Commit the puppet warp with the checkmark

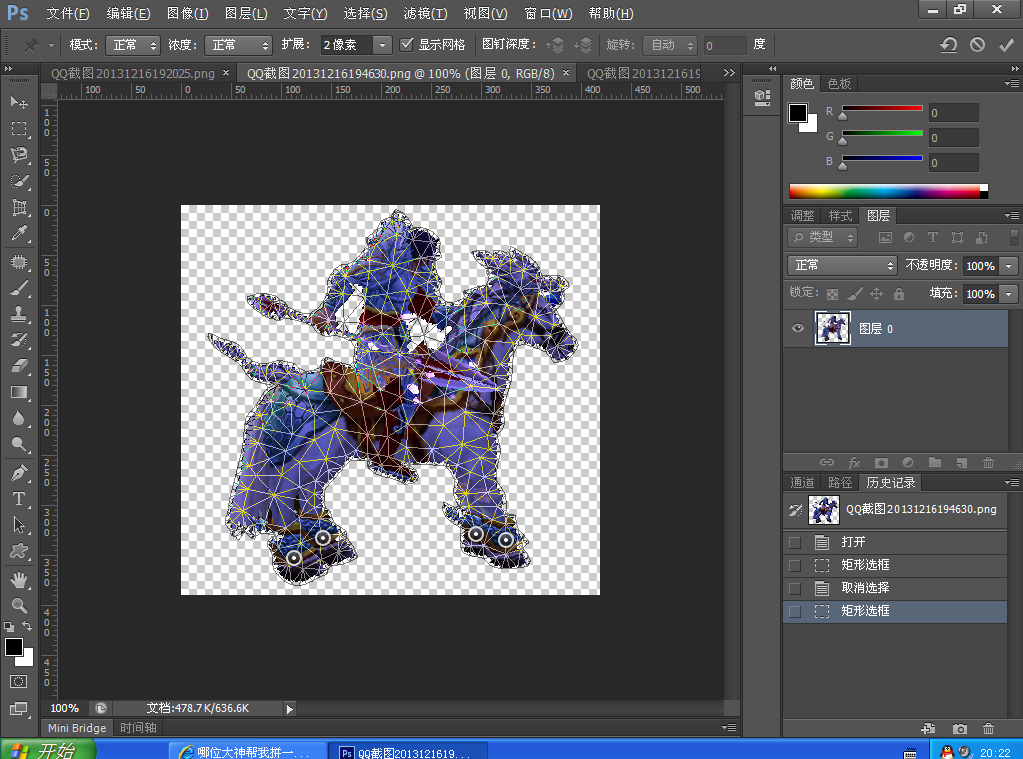(x=1005, y=44)
